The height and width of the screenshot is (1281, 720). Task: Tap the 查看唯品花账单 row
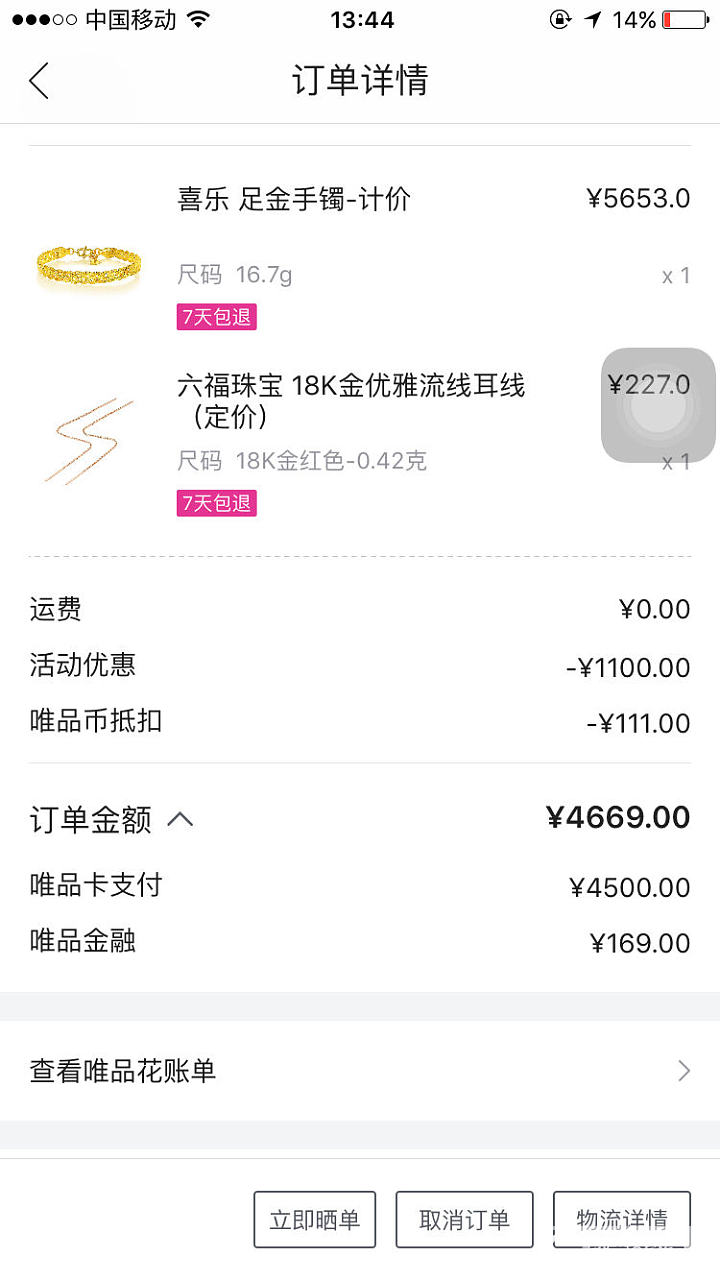pos(360,1071)
